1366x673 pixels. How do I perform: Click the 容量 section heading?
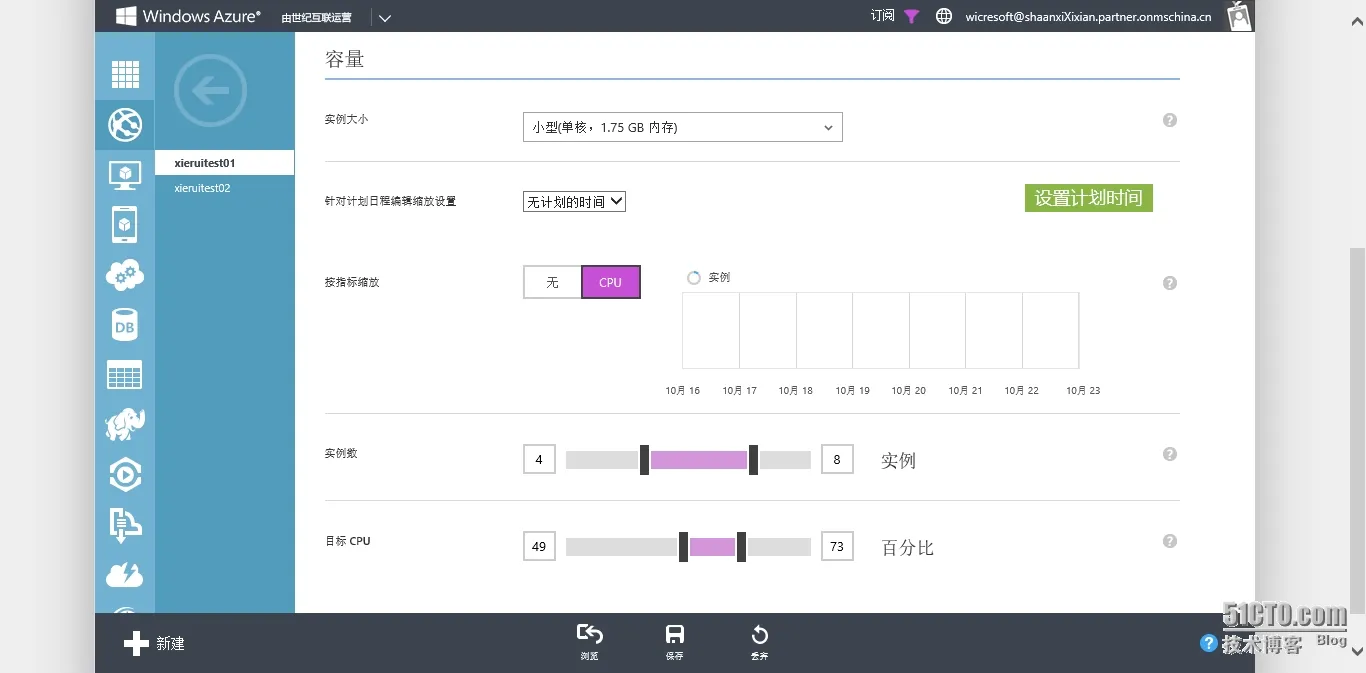point(345,59)
